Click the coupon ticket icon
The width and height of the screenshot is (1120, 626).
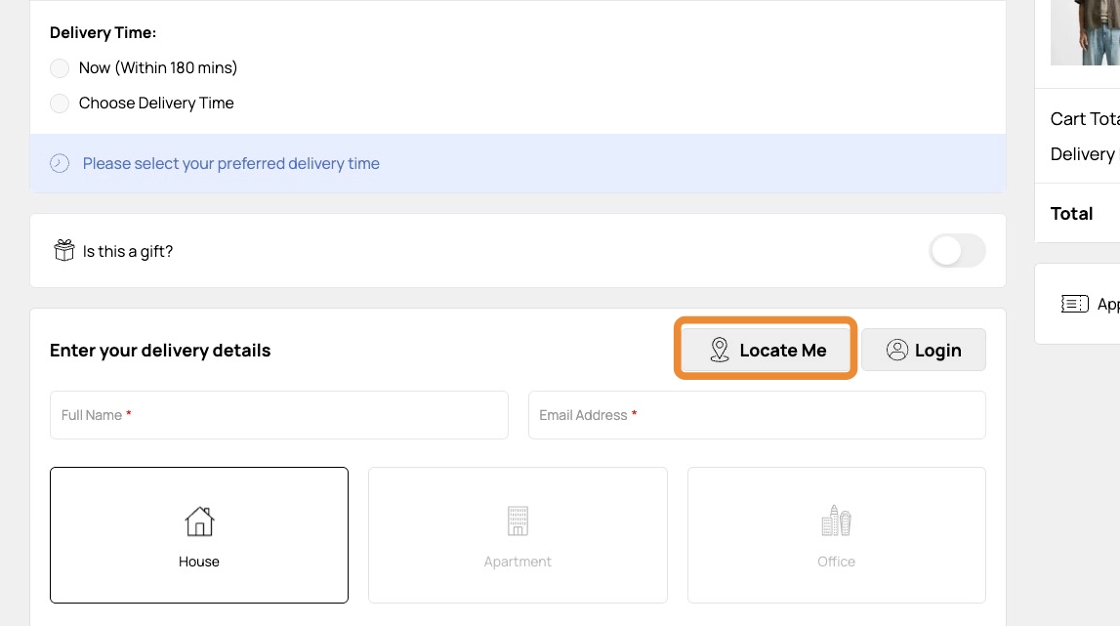point(1074,304)
